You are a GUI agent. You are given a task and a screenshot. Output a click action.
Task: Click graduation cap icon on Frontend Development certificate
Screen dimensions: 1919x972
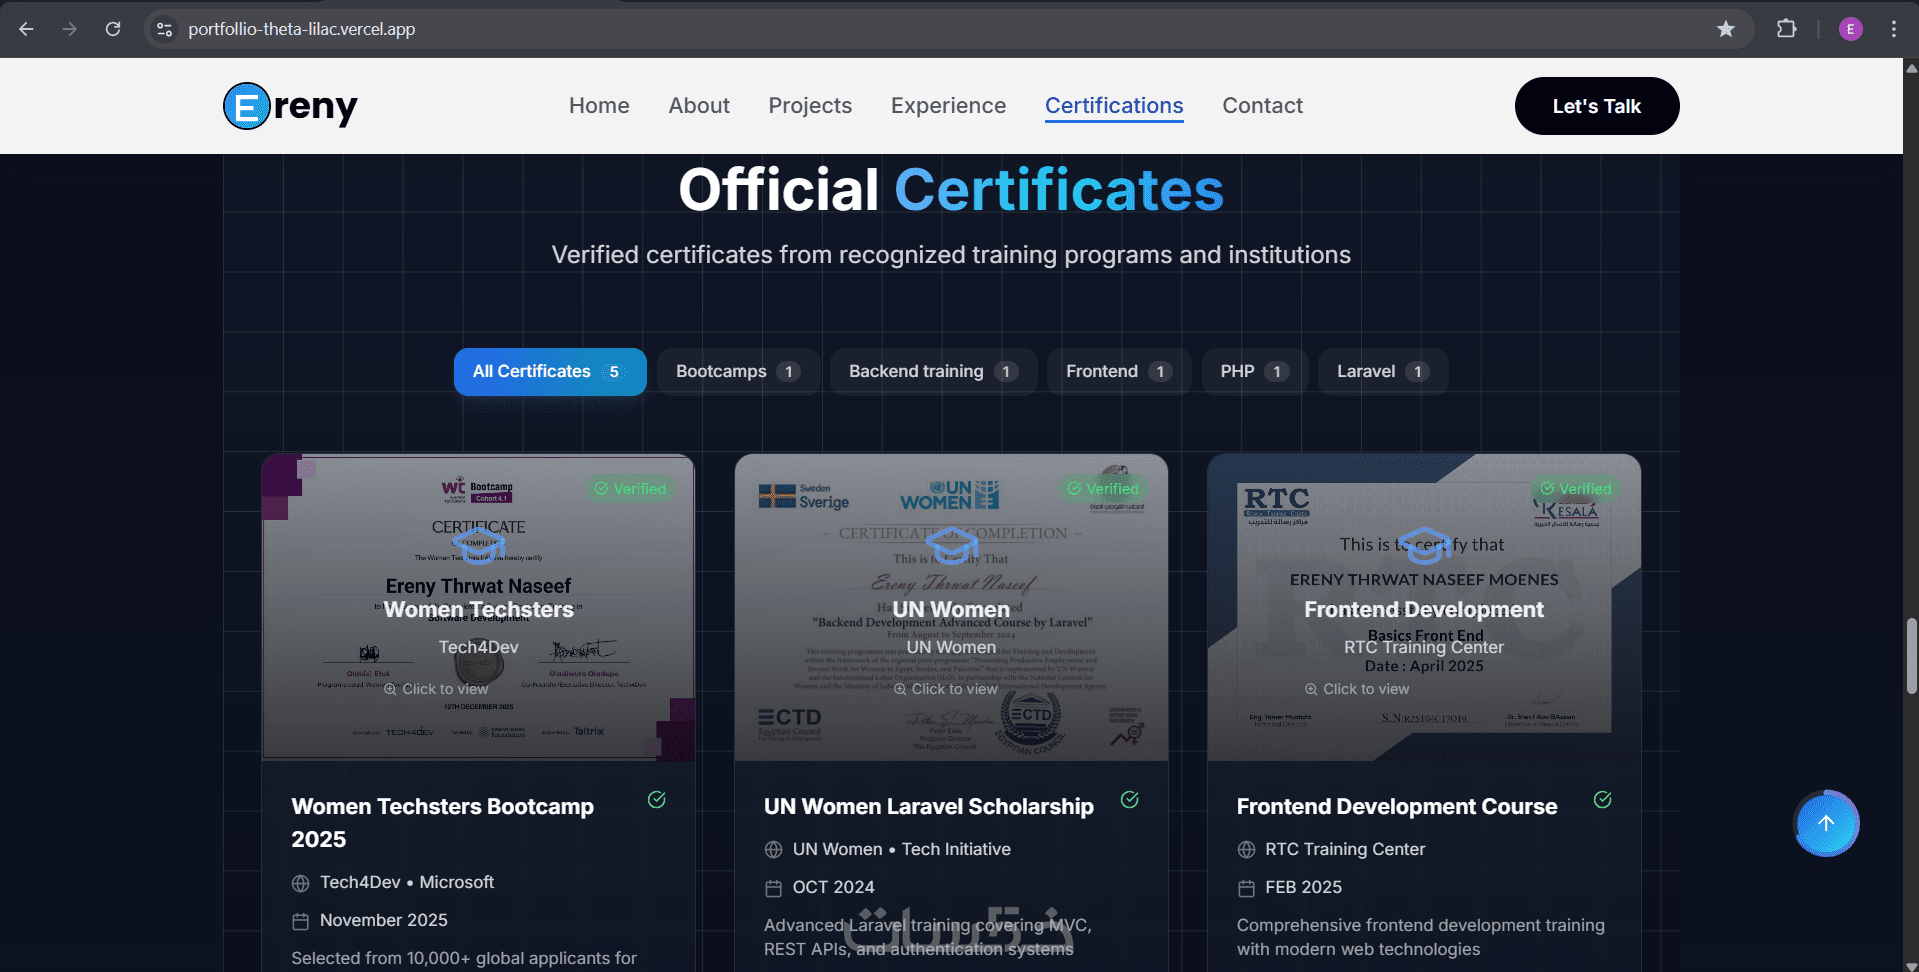(x=1425, y=545)
